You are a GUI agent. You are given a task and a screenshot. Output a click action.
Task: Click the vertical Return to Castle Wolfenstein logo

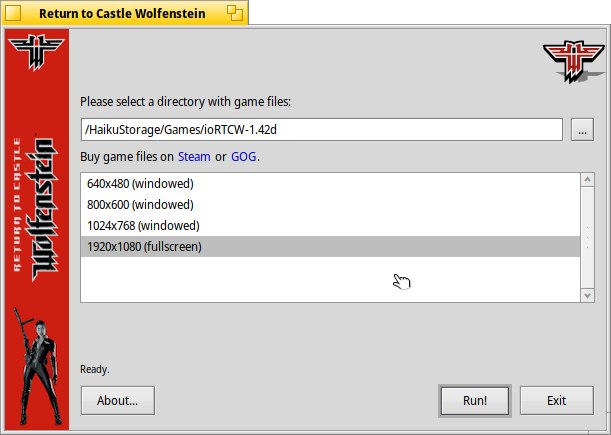pos(36,209)
